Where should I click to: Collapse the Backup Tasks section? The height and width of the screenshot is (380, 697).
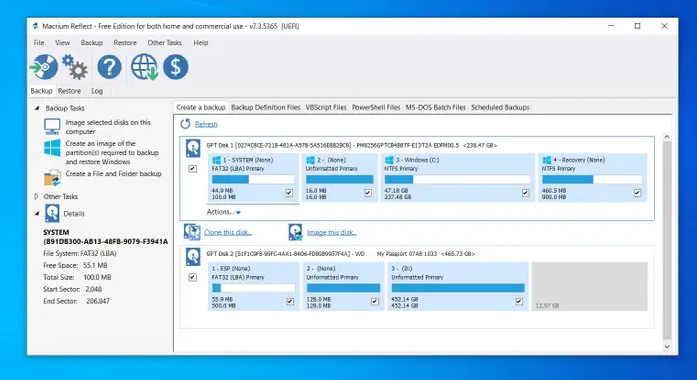(37, 108)
